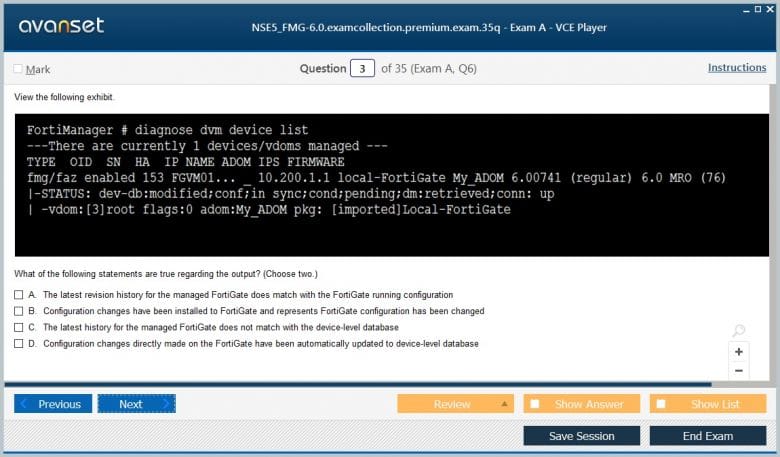Enable the Show Answer checkbox
Image resolution: width=780 pixels, height=457 pixels.
click(535, 404)
